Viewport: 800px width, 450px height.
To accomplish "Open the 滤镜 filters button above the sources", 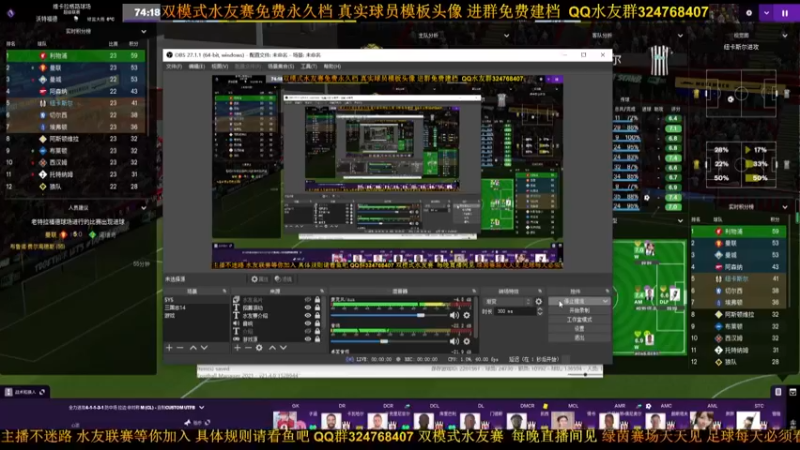I will [283, 279].
